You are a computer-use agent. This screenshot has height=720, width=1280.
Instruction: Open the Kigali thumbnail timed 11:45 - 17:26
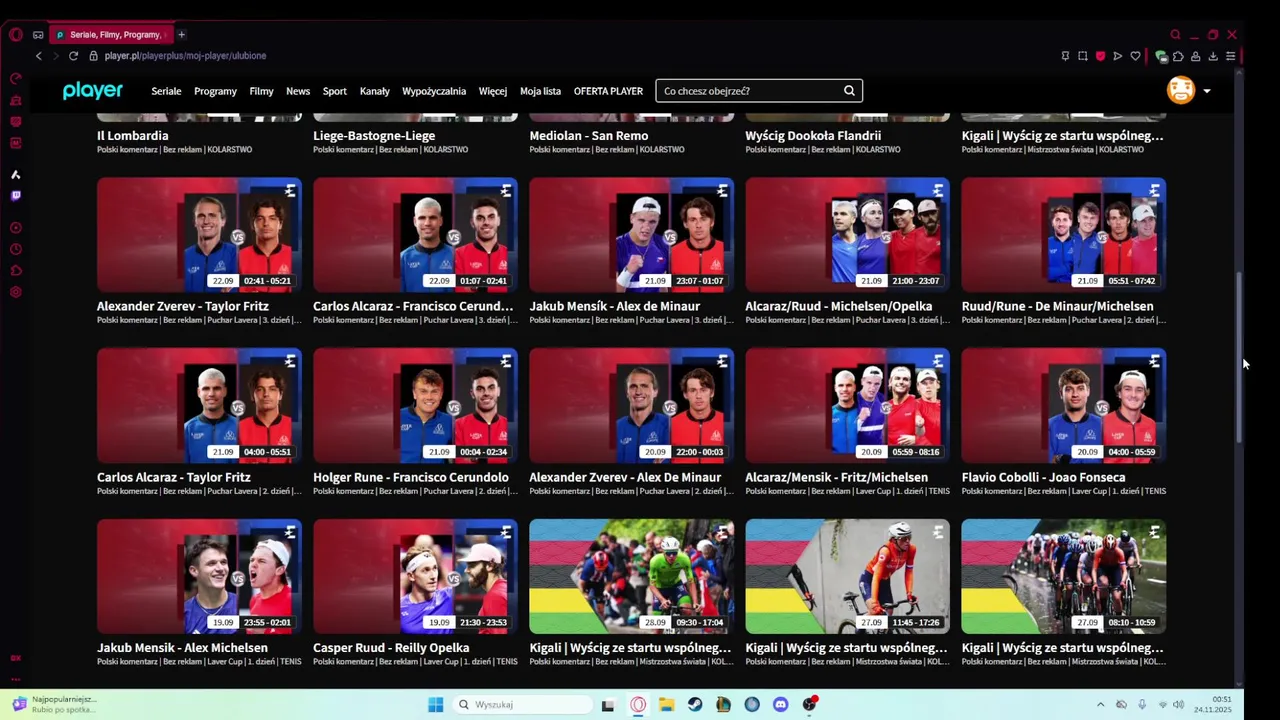coord(847,577)
